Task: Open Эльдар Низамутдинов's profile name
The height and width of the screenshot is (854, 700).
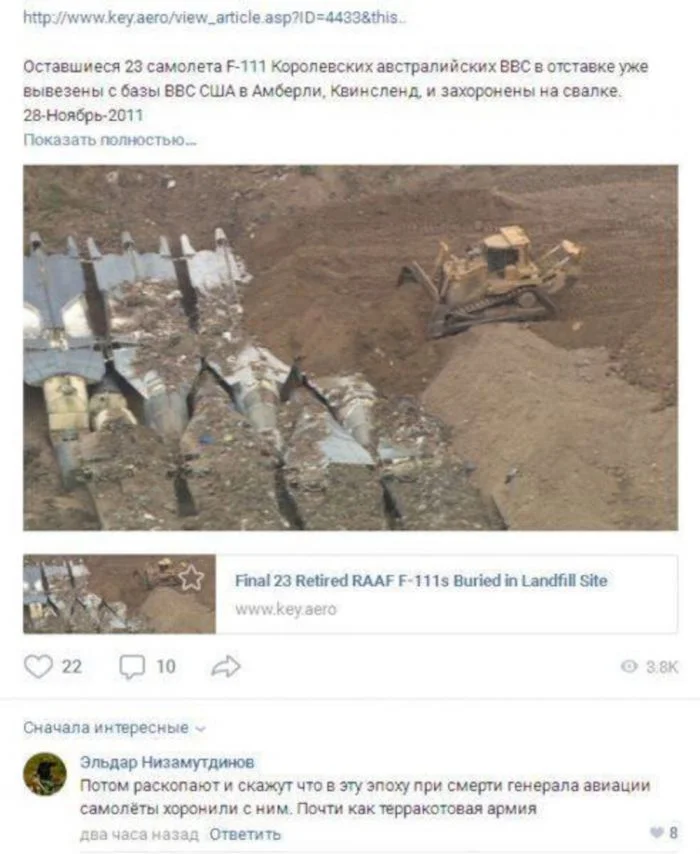Action: (x=167, y=762)
